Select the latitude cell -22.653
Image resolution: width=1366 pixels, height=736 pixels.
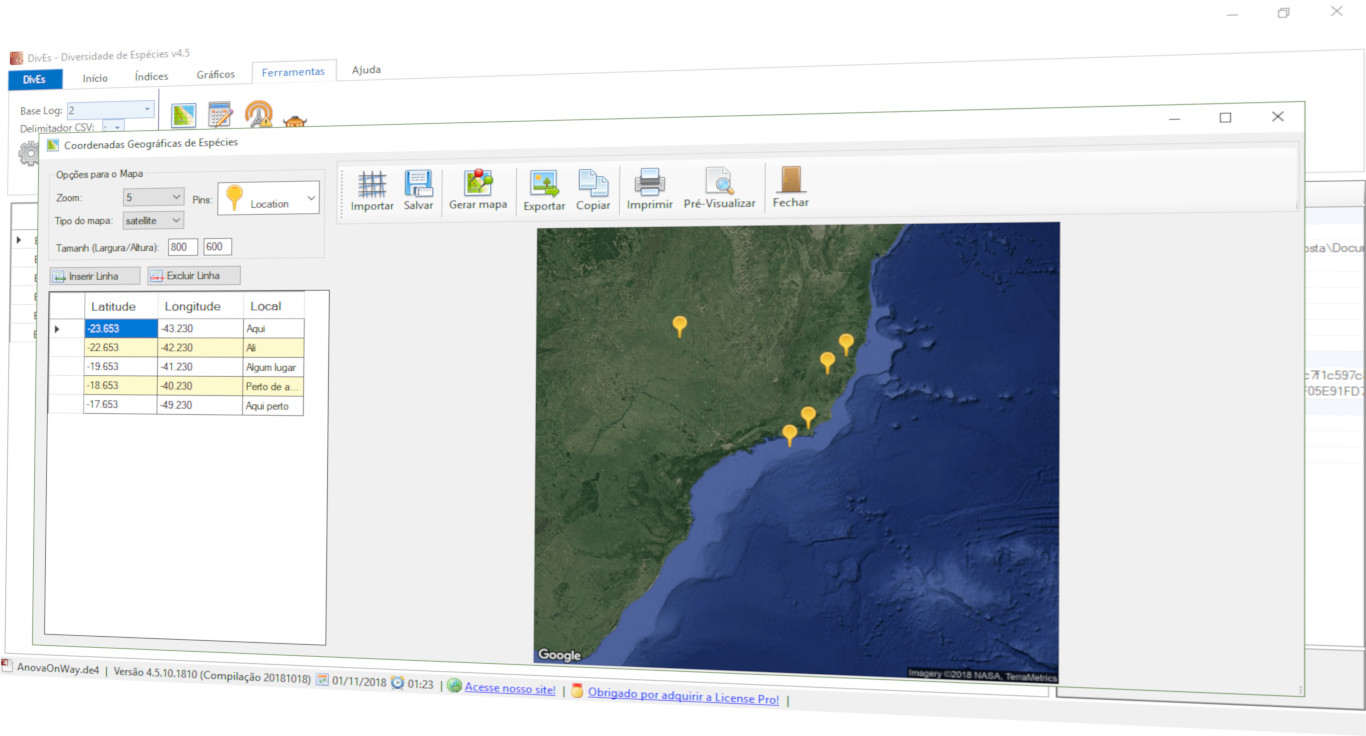pos(121,348)
